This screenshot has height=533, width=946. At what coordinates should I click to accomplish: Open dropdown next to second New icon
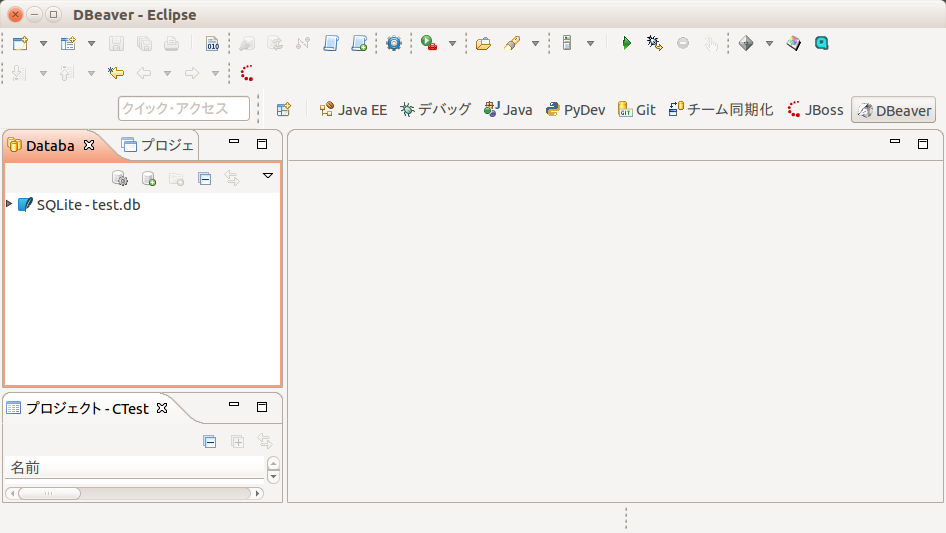(91, 43)
